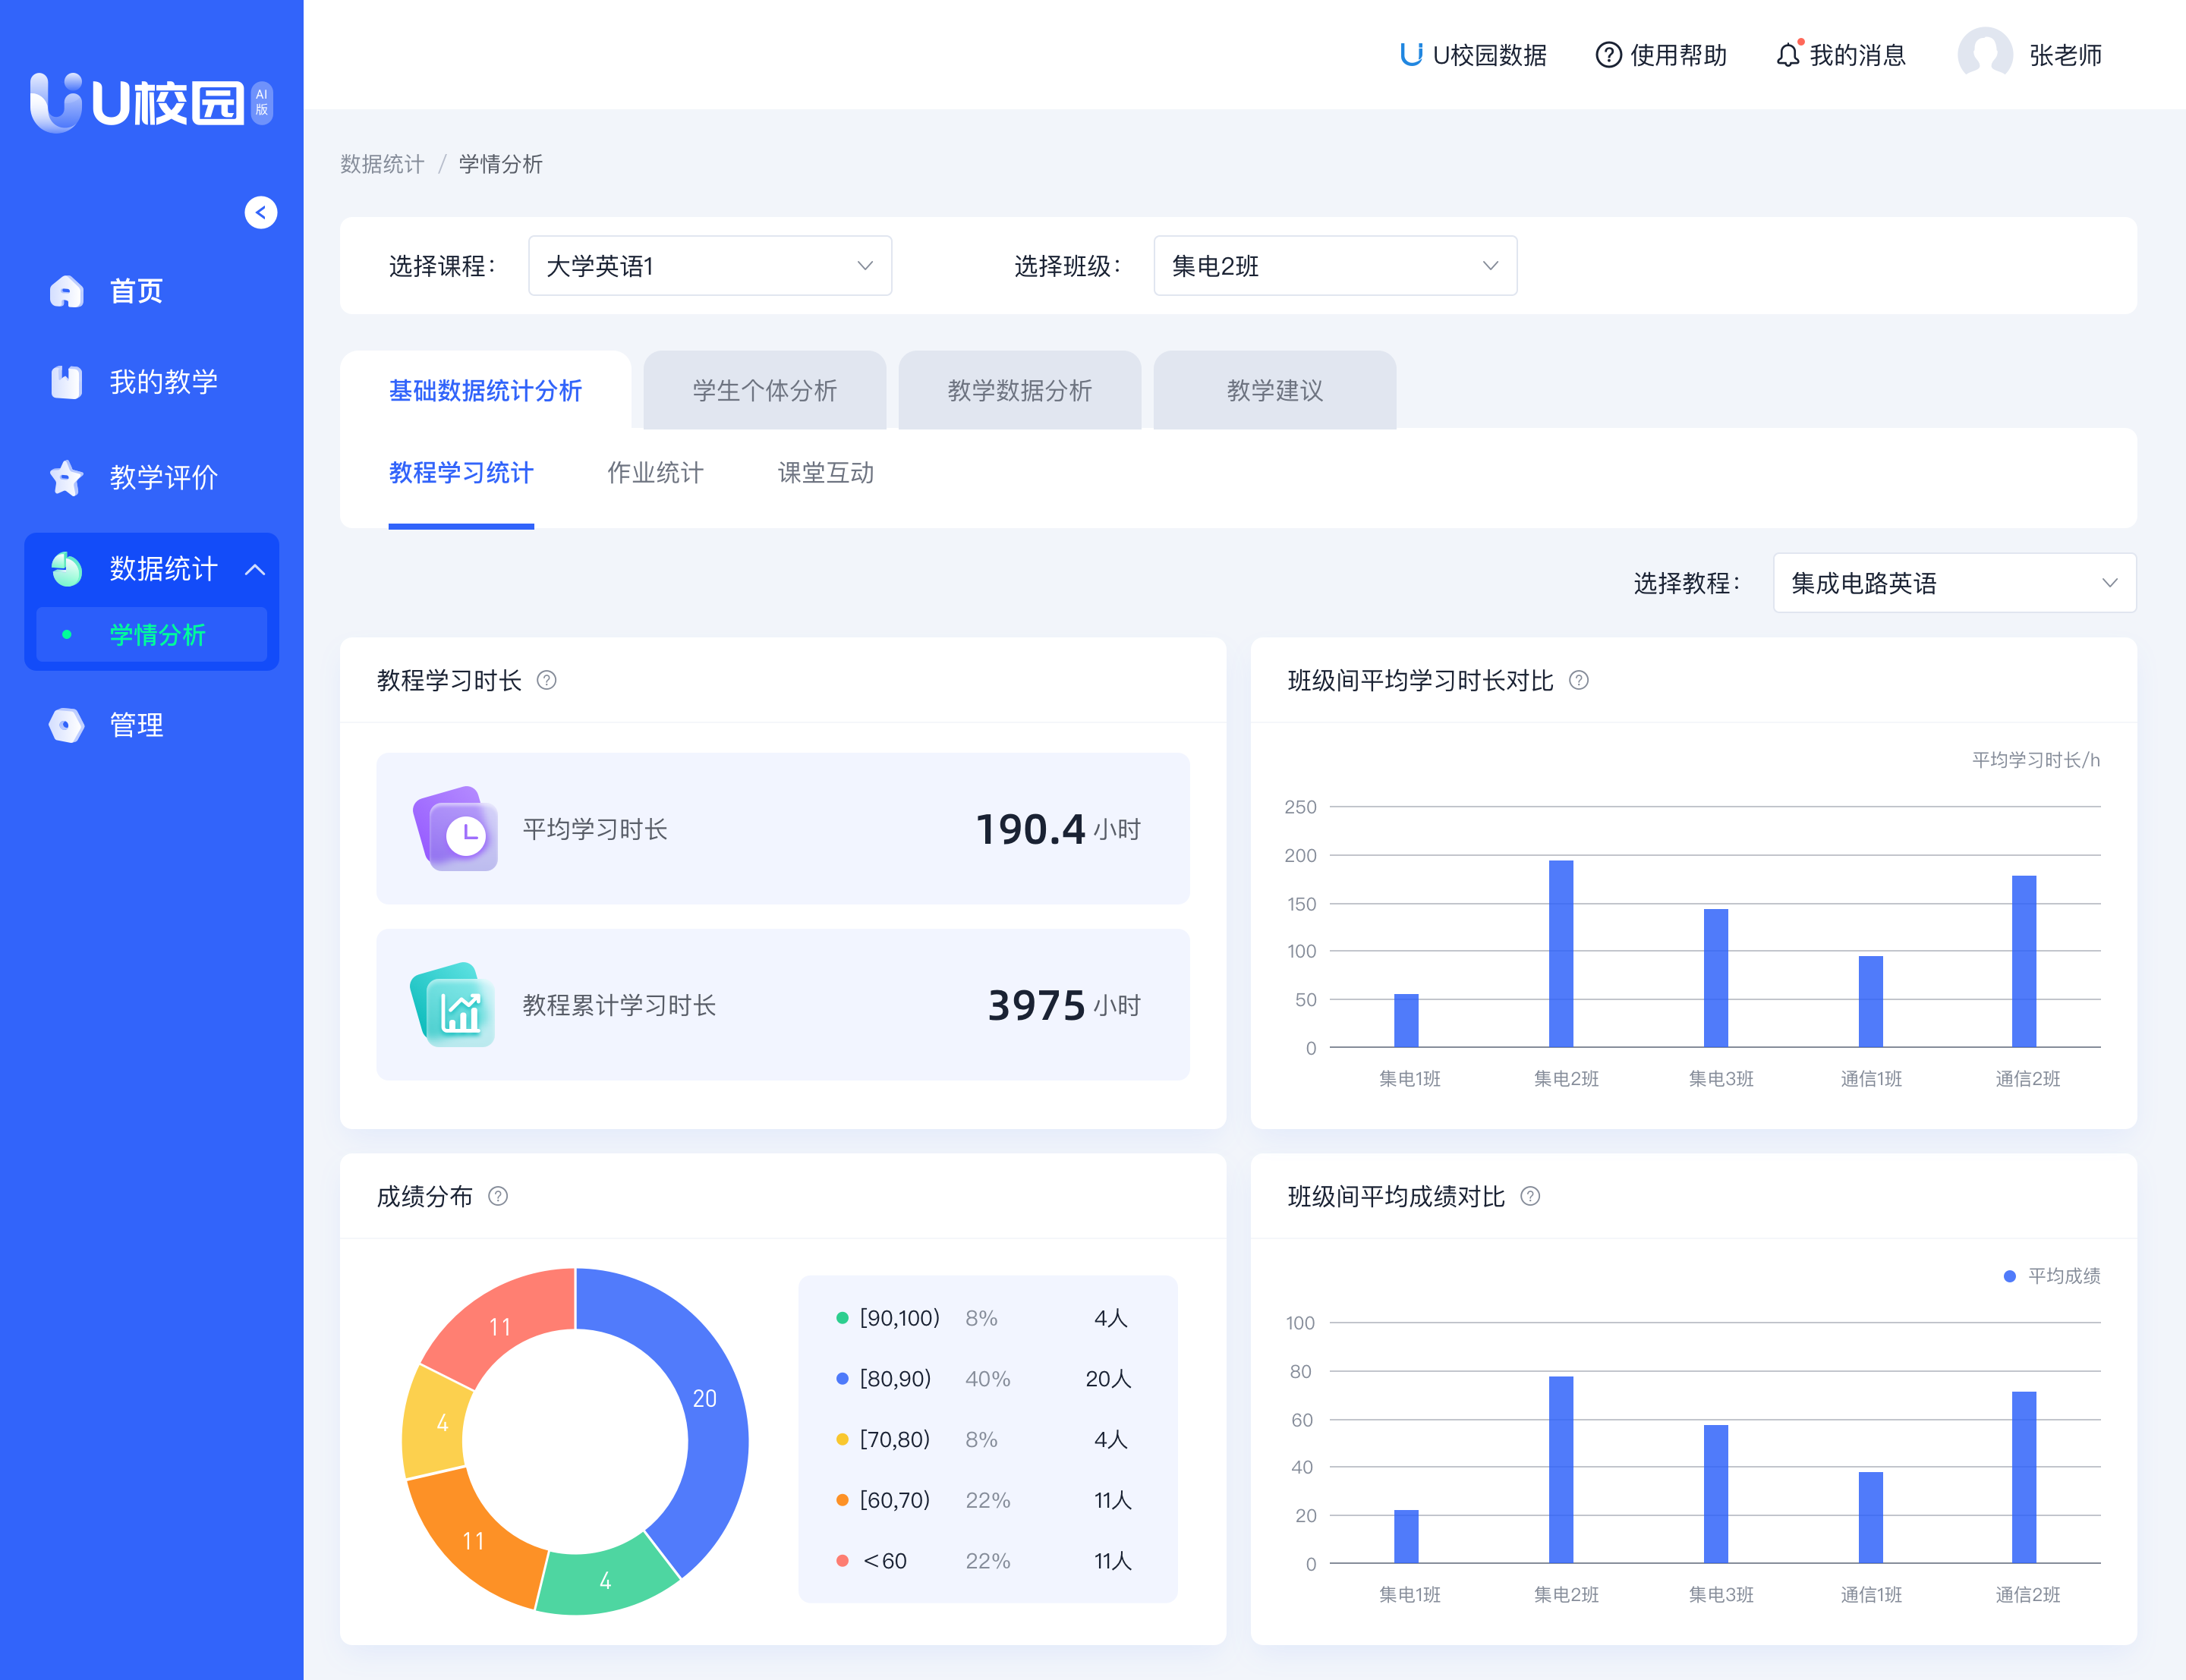
Task: Click help icon beside 班级间平均成绩对比
Action: point(1529,1197)
